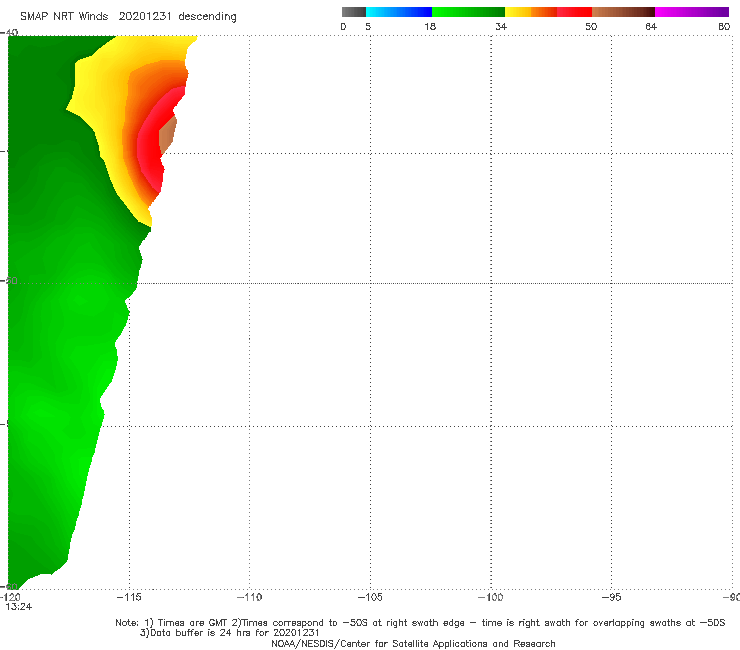The height and width of the screenshot is (650, 740).
Task: Click the brown 50-64 segment of color bar
Action: [623, 12]
